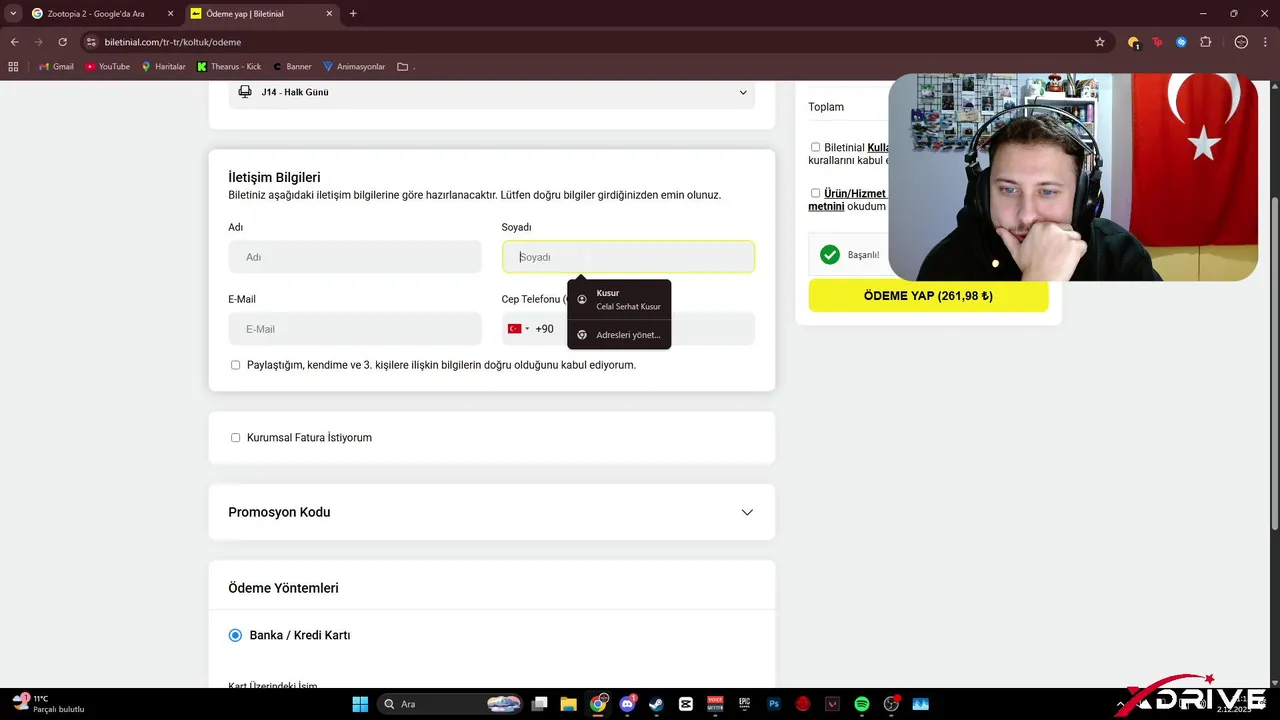1280x720 pixels.
Task: Choose Kusur autofill suggestion
Action: pyautogui.click(x=619, y=299)
